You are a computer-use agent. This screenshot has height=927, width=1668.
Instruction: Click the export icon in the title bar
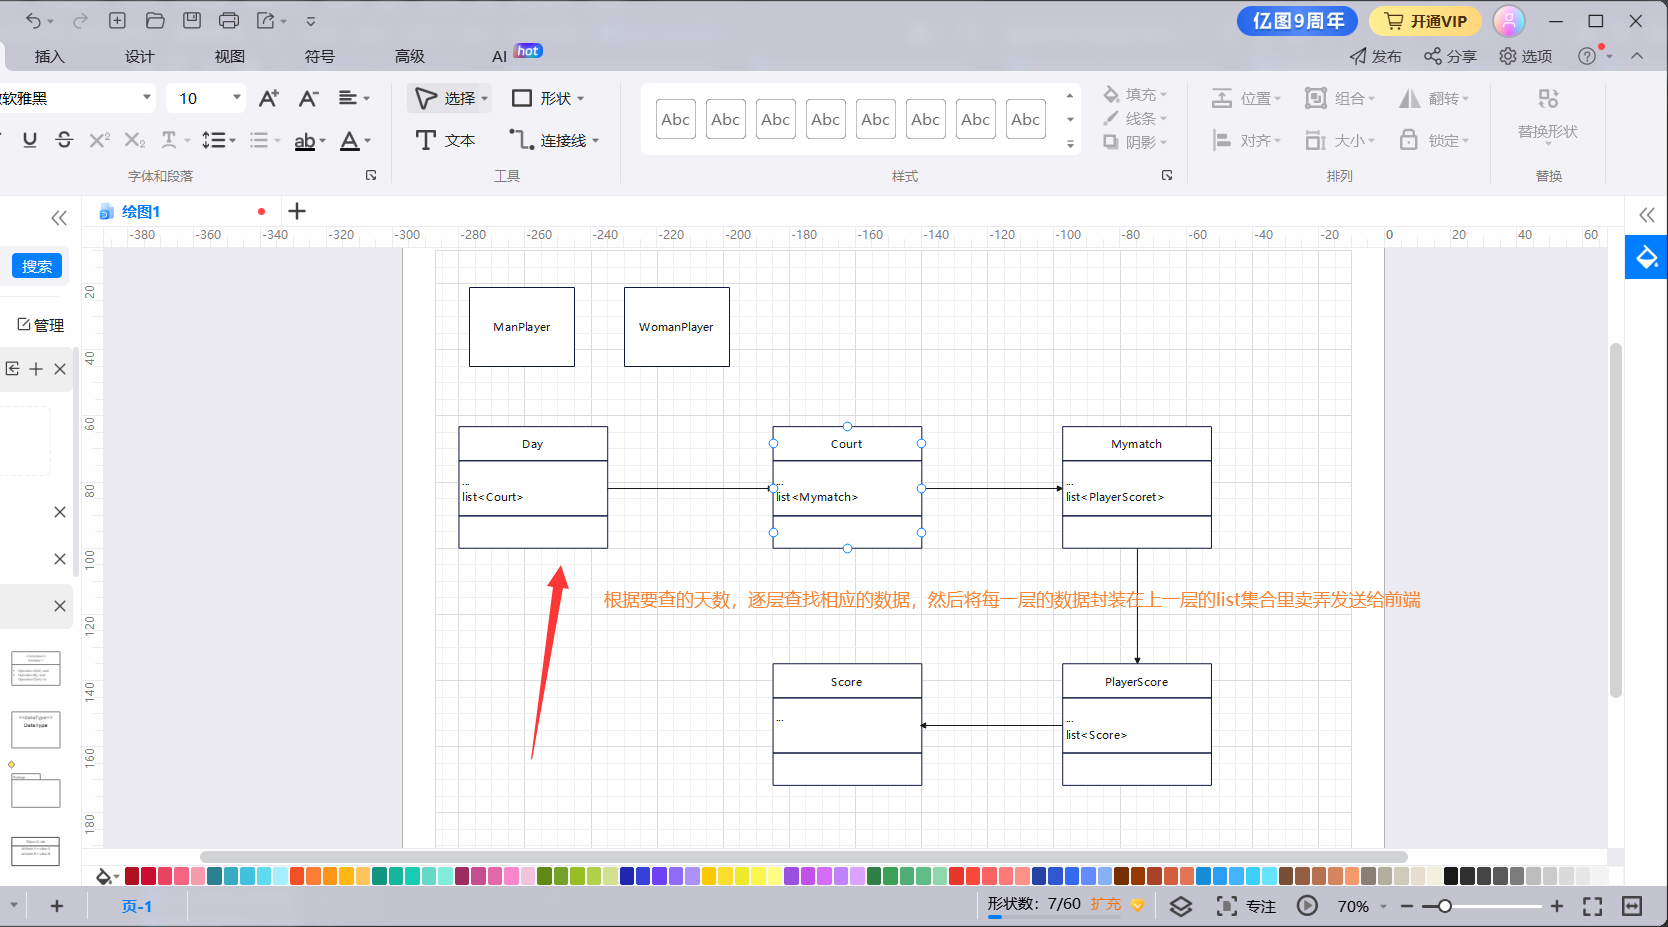click(x=265, y=20)
